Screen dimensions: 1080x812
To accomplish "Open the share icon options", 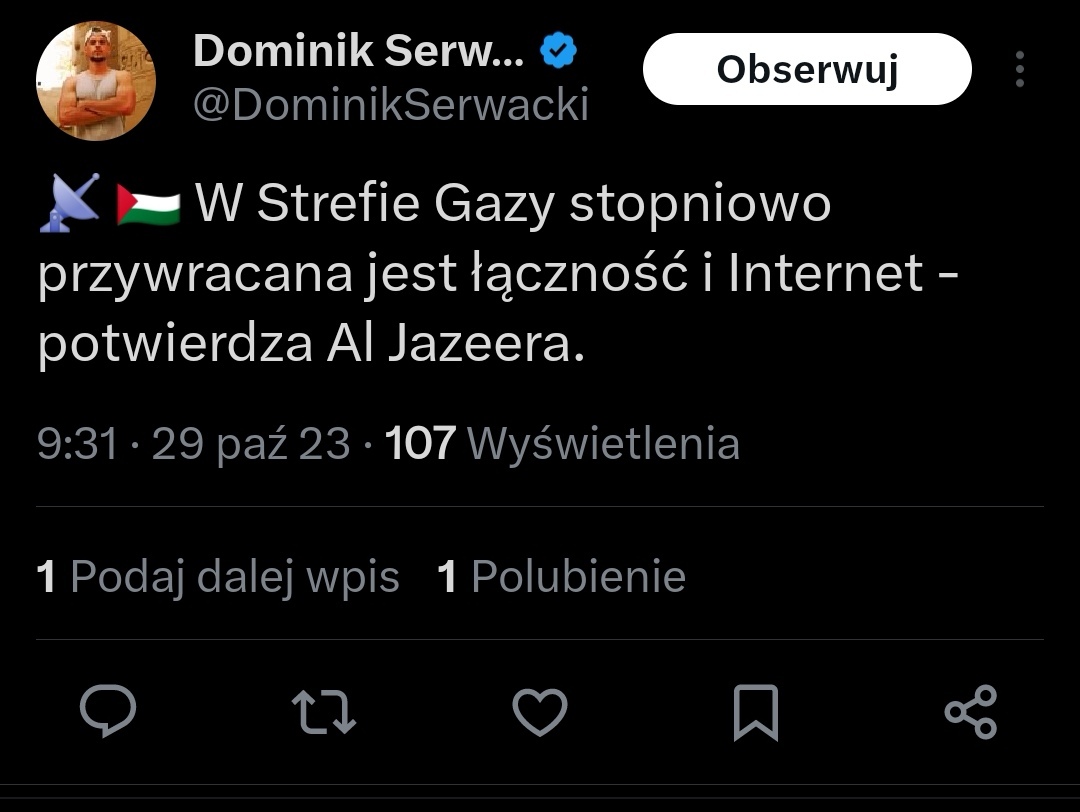I will 971,711.
